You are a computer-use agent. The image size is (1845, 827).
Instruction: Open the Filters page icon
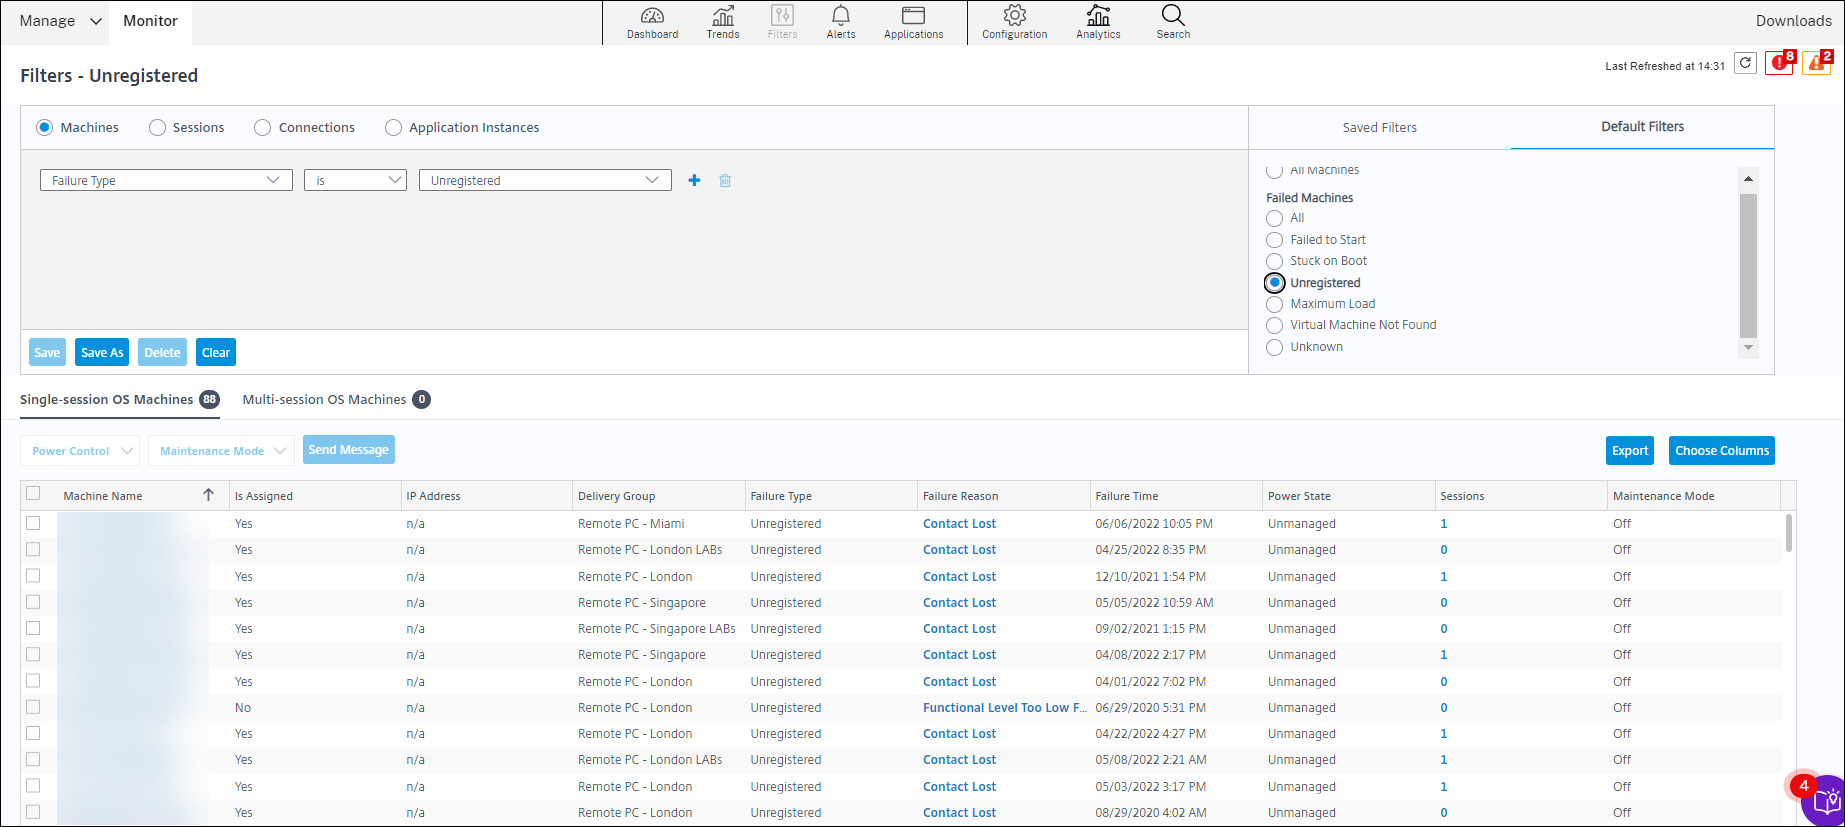(x=782, y=22)
